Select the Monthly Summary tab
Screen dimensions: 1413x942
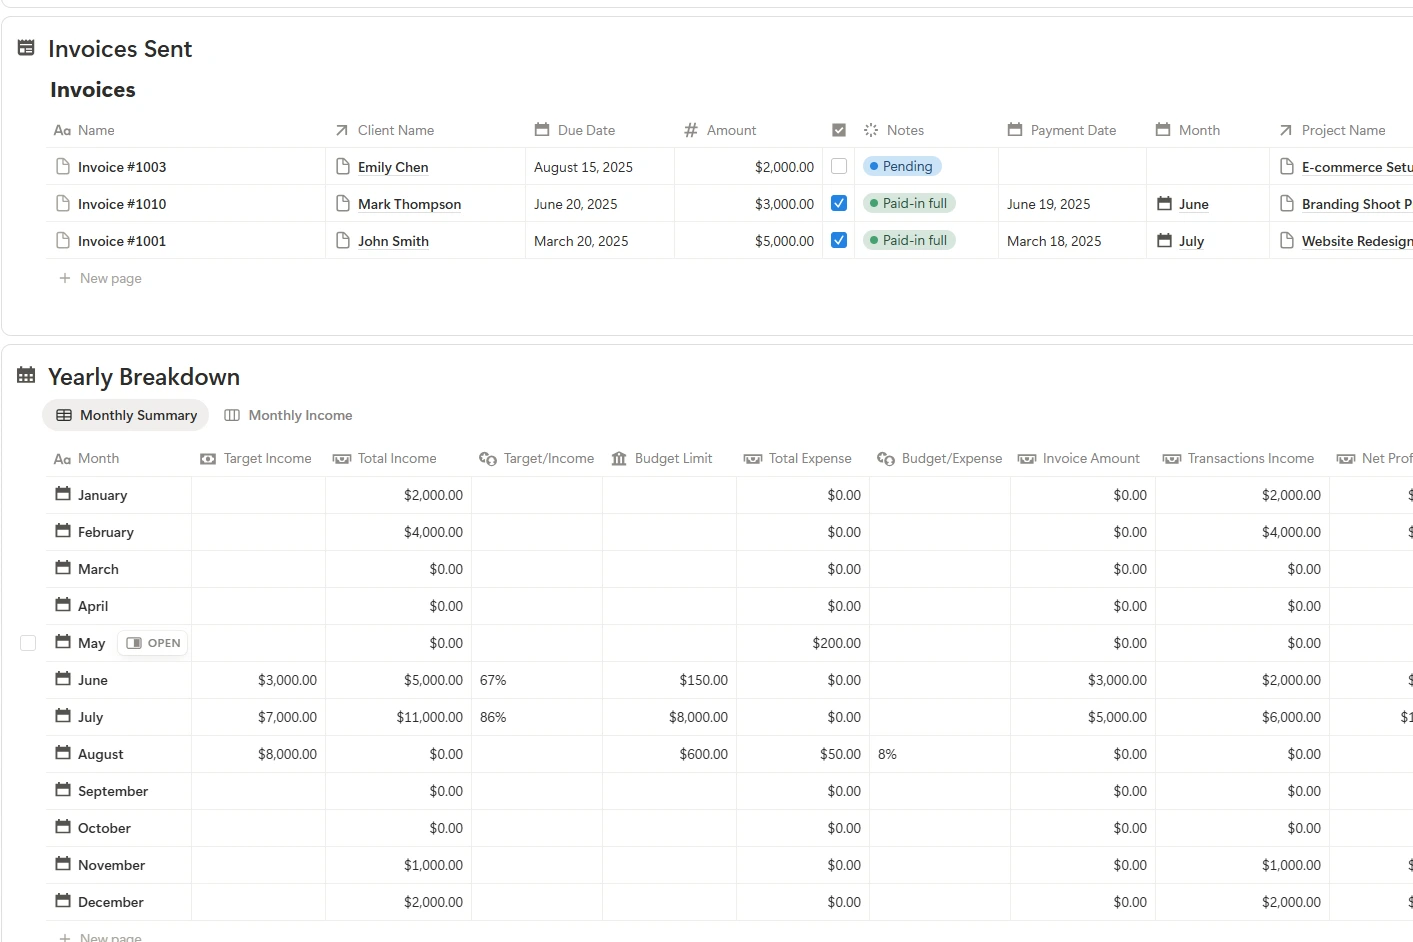pos(126,415)
